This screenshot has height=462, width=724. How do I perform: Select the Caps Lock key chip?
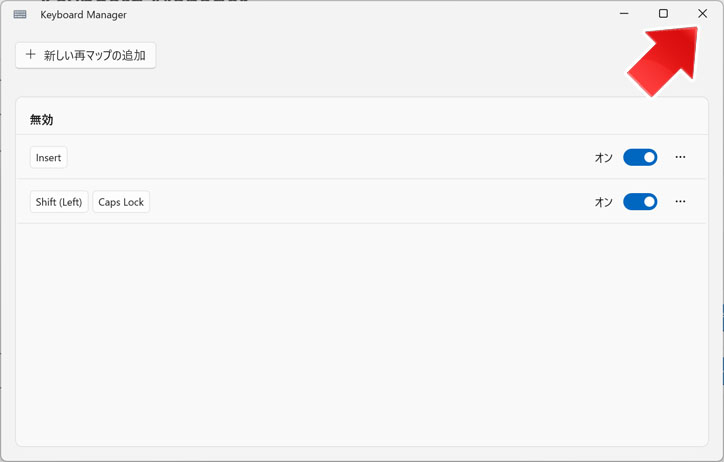pos(121,202)
